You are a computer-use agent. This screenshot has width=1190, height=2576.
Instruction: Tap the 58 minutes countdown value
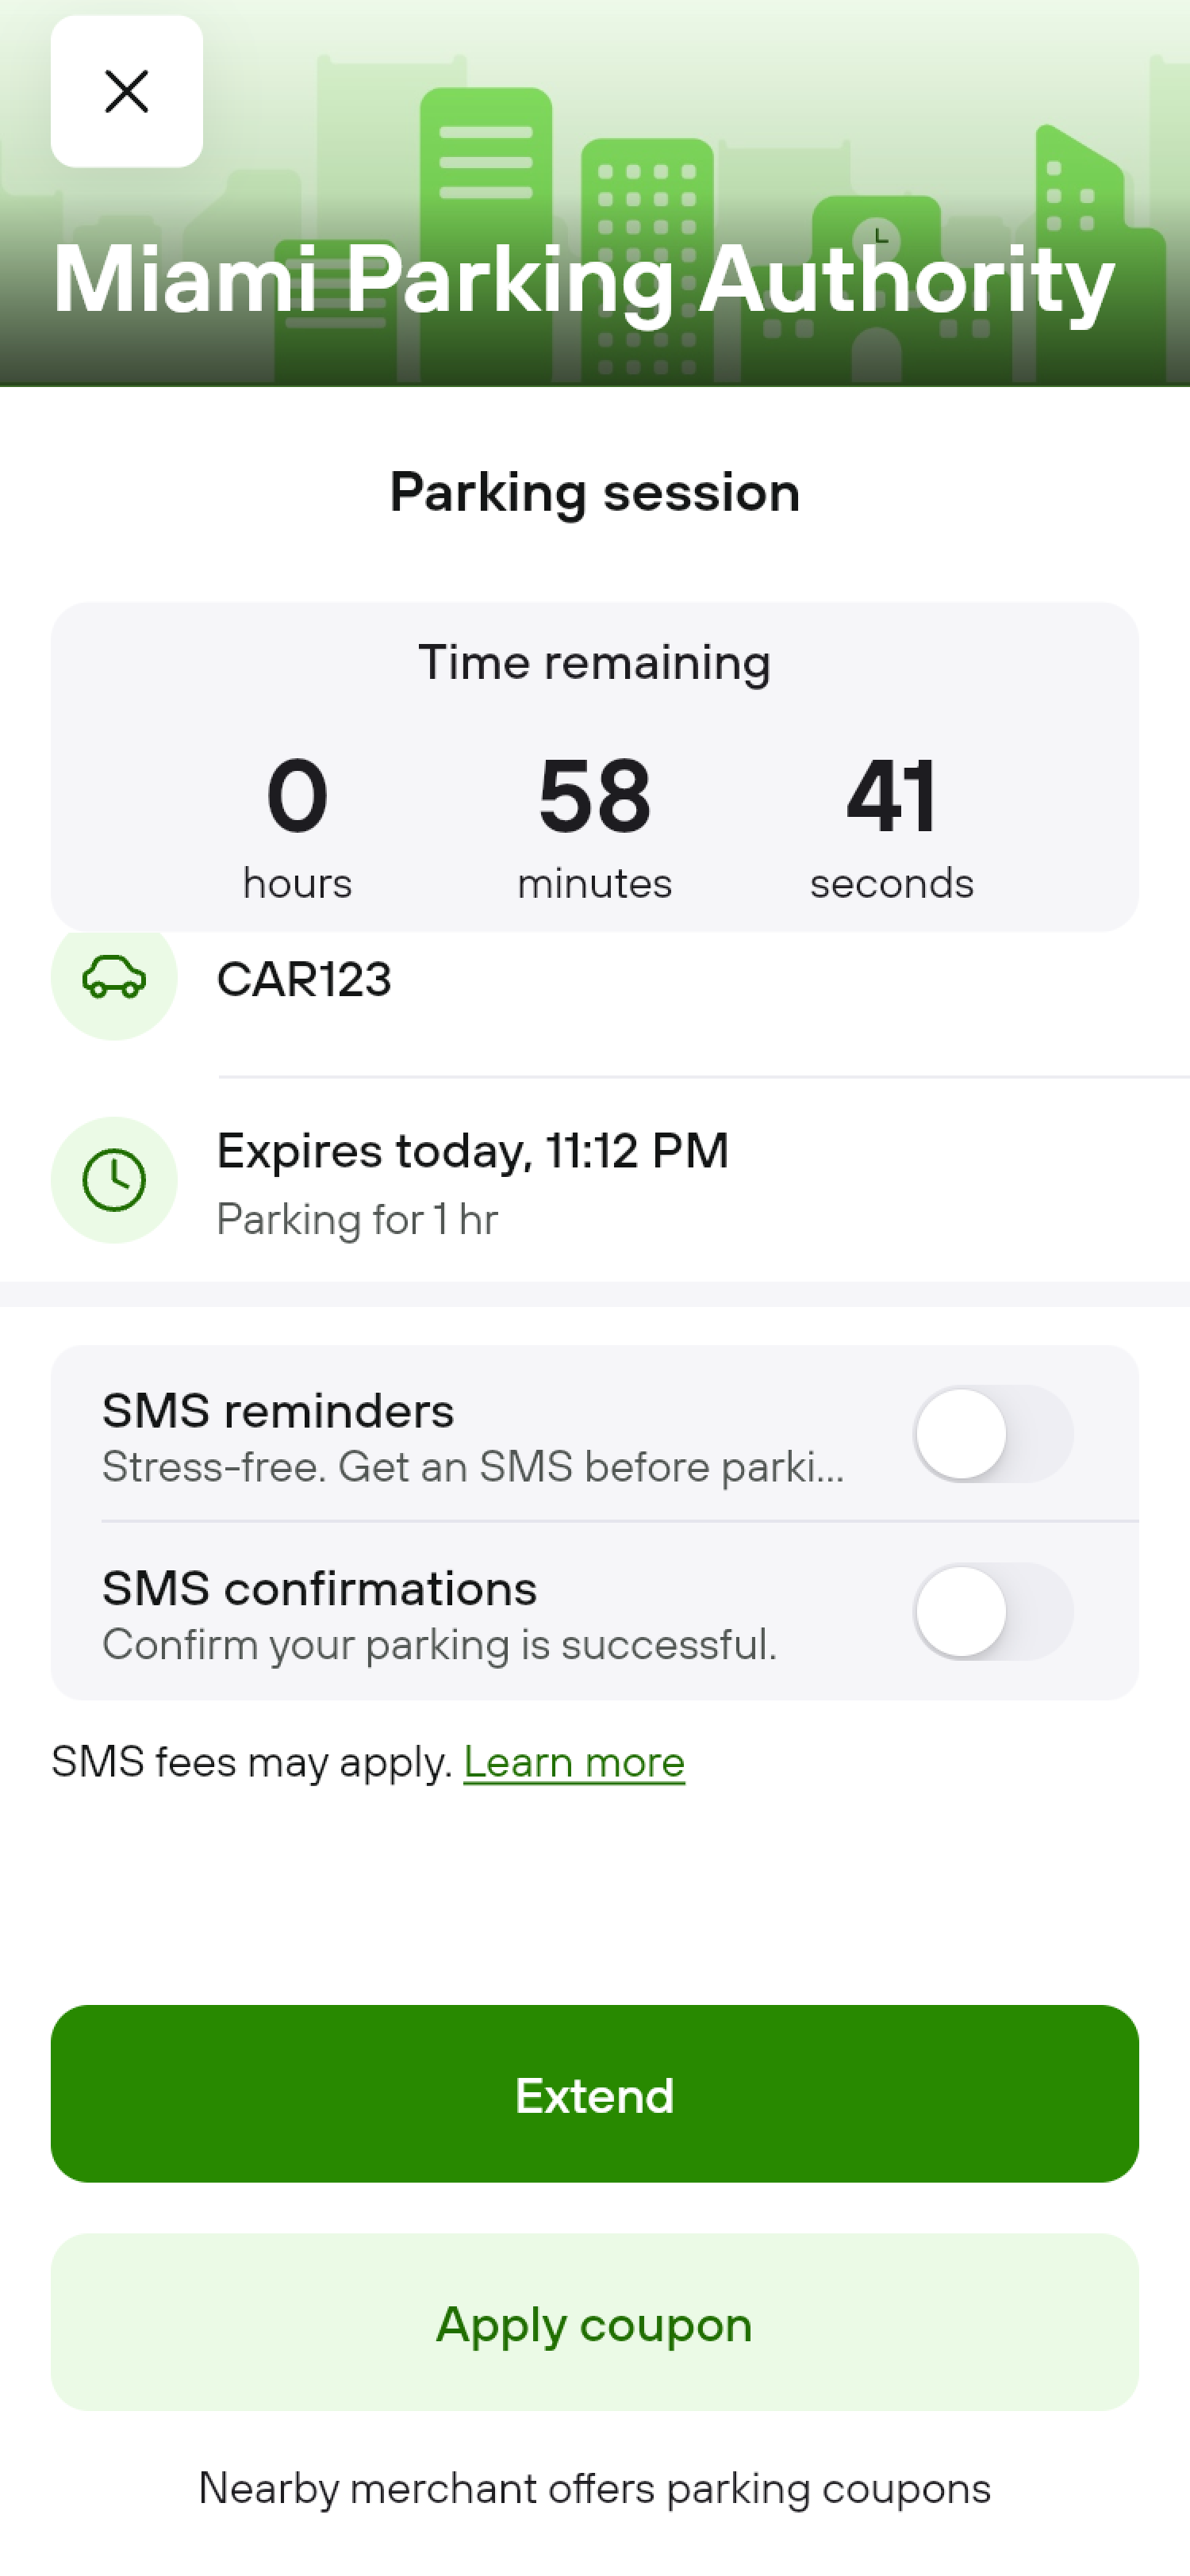594,796
